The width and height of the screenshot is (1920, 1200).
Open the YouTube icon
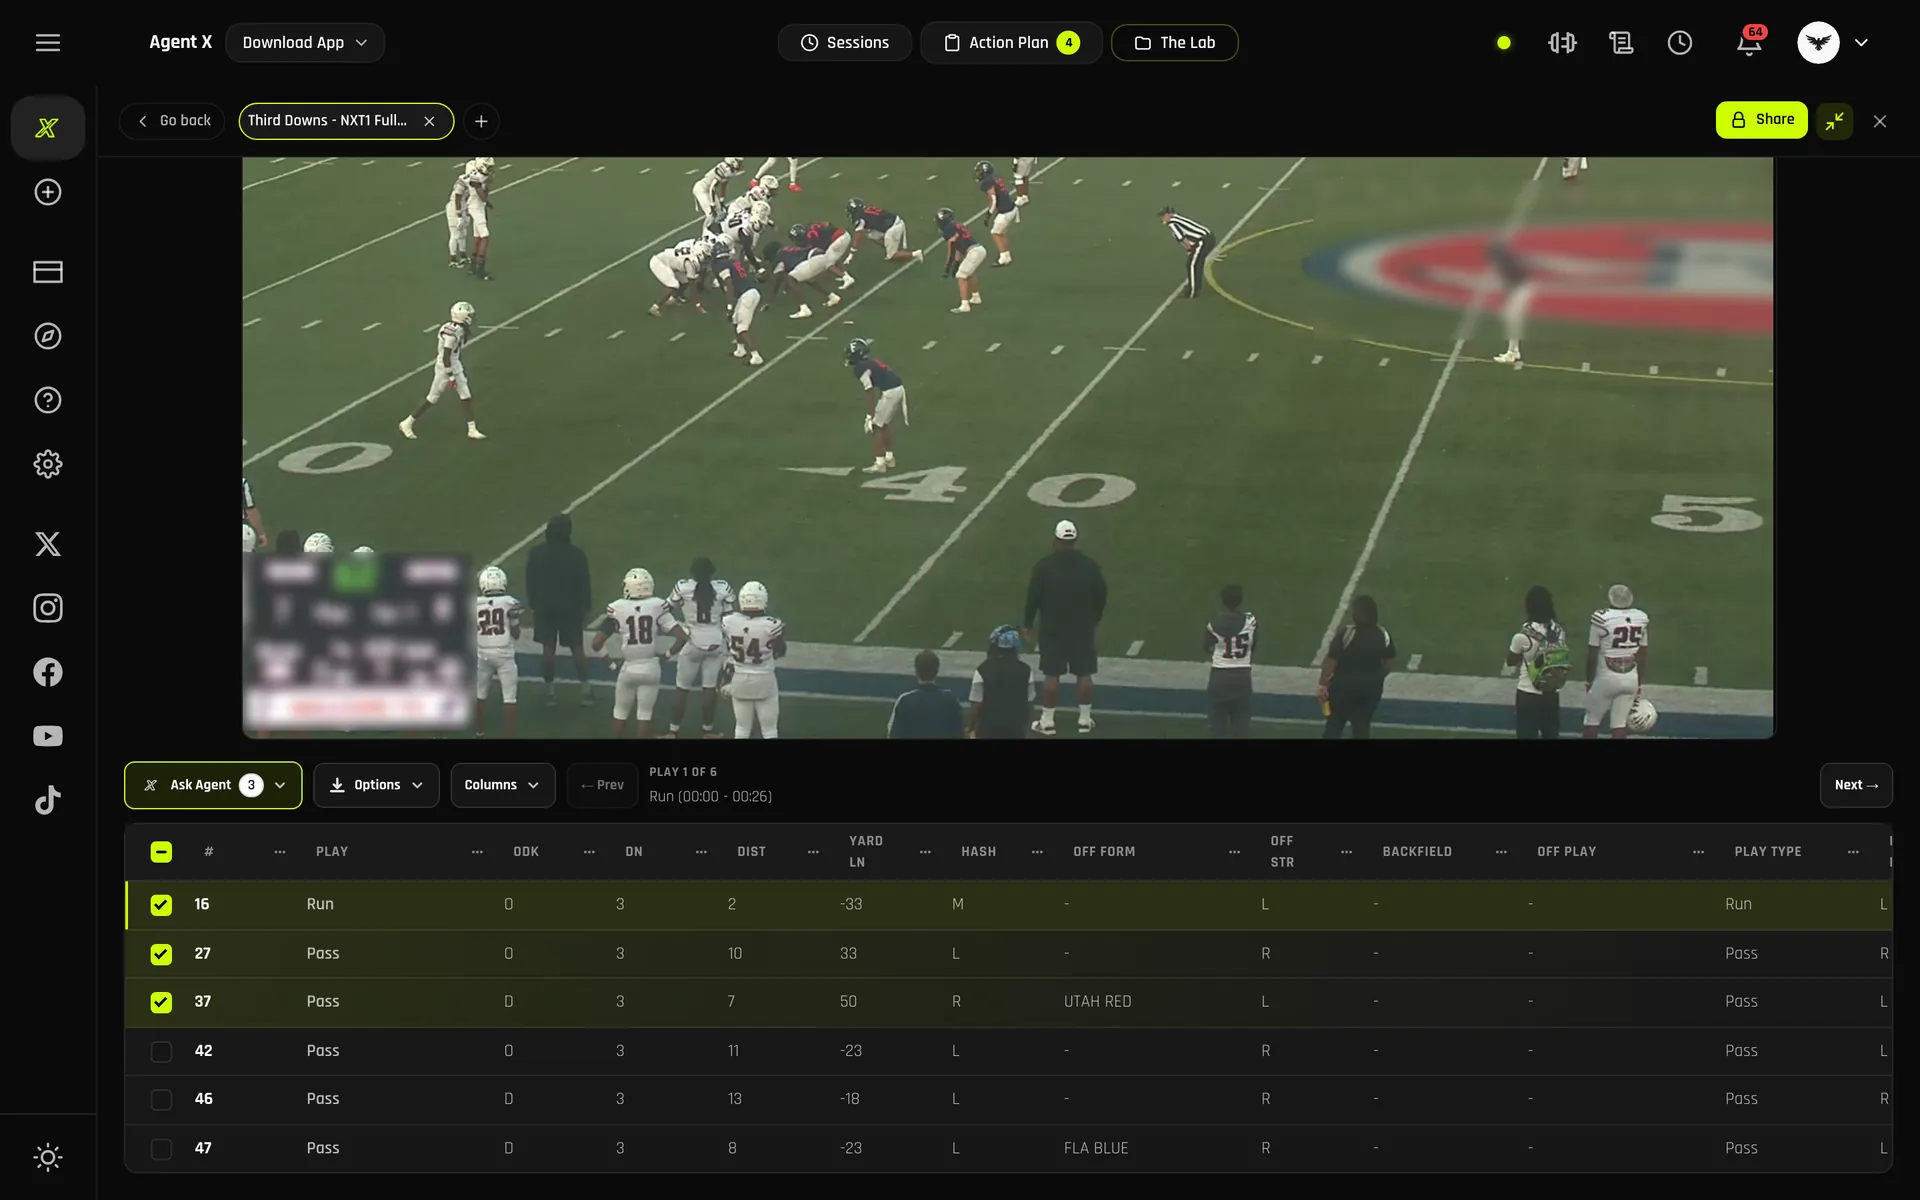click(x=48, y=736)
